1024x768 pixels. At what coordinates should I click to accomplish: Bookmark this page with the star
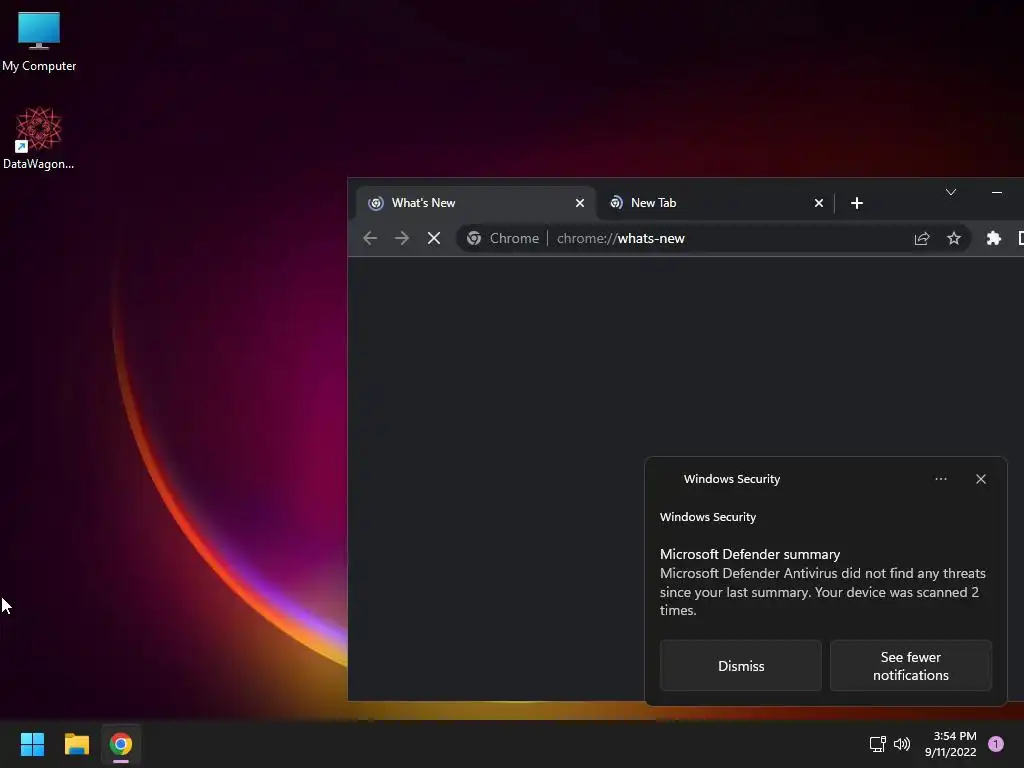coord(953,238)
